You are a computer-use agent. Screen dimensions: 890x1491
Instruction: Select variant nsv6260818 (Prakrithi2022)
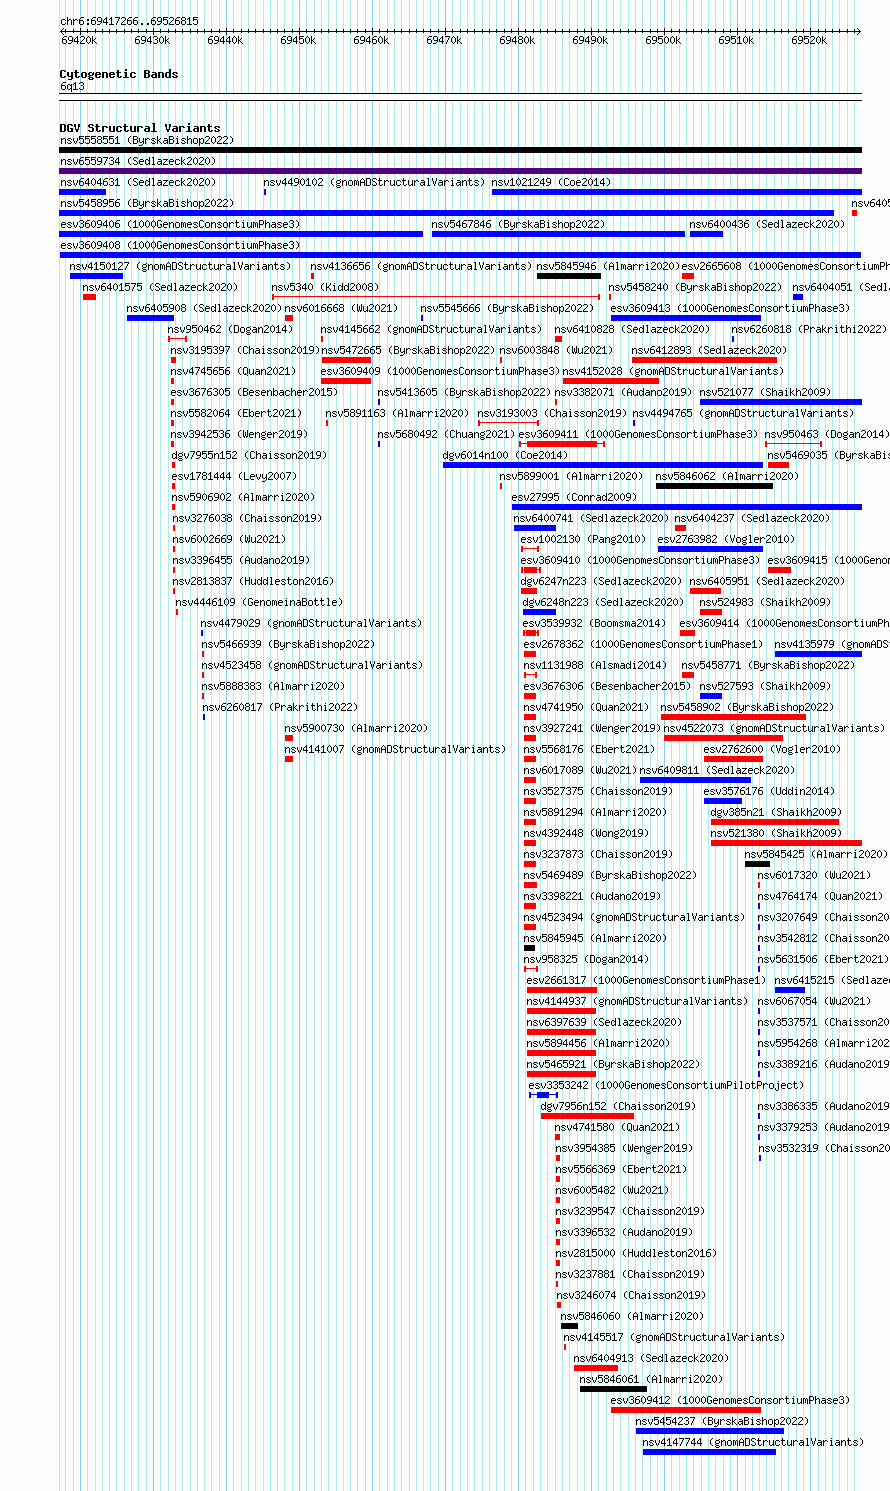click(x=809, y=330)
